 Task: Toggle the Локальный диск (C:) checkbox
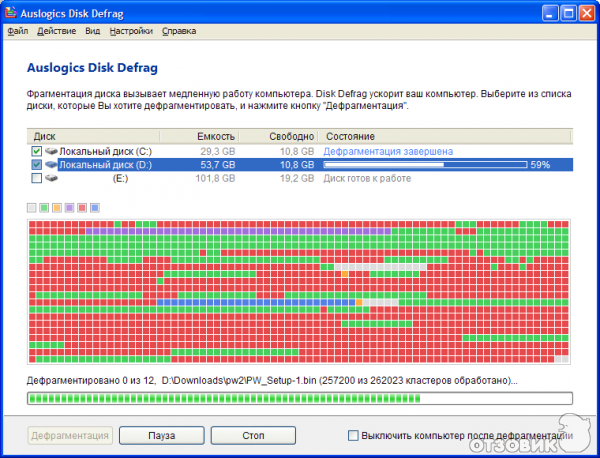tap(37, 151)
